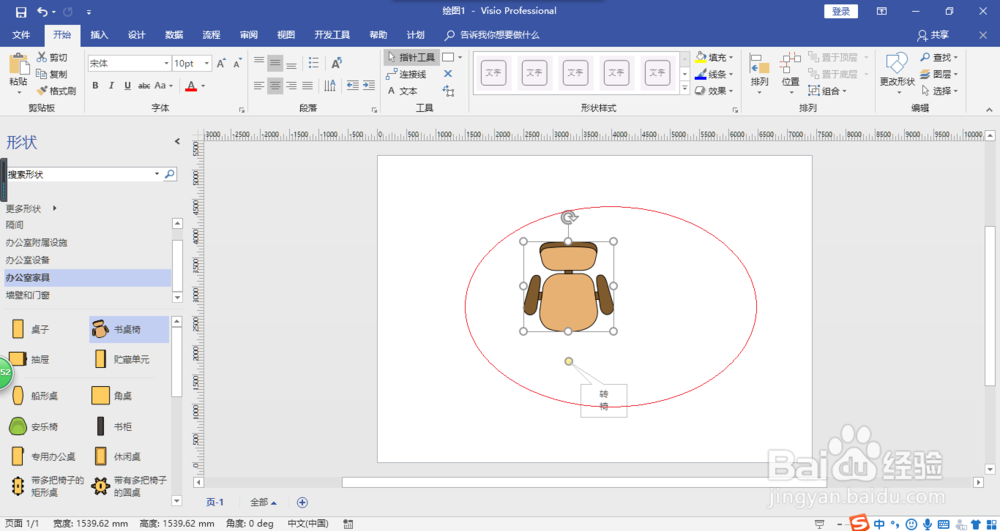Switch to the 视图 view tab
Image resolution: width=1000 pixels, height=531 pixels.
[x=286, y=35]
